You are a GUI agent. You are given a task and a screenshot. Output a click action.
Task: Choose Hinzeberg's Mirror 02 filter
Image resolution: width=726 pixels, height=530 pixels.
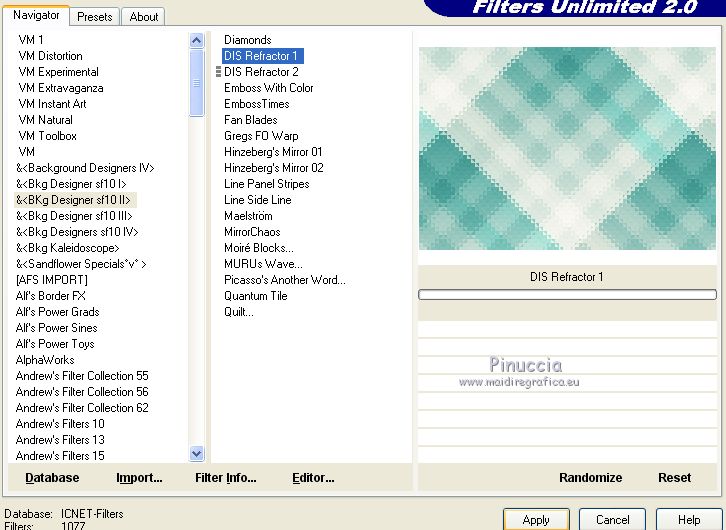(274, 168)
